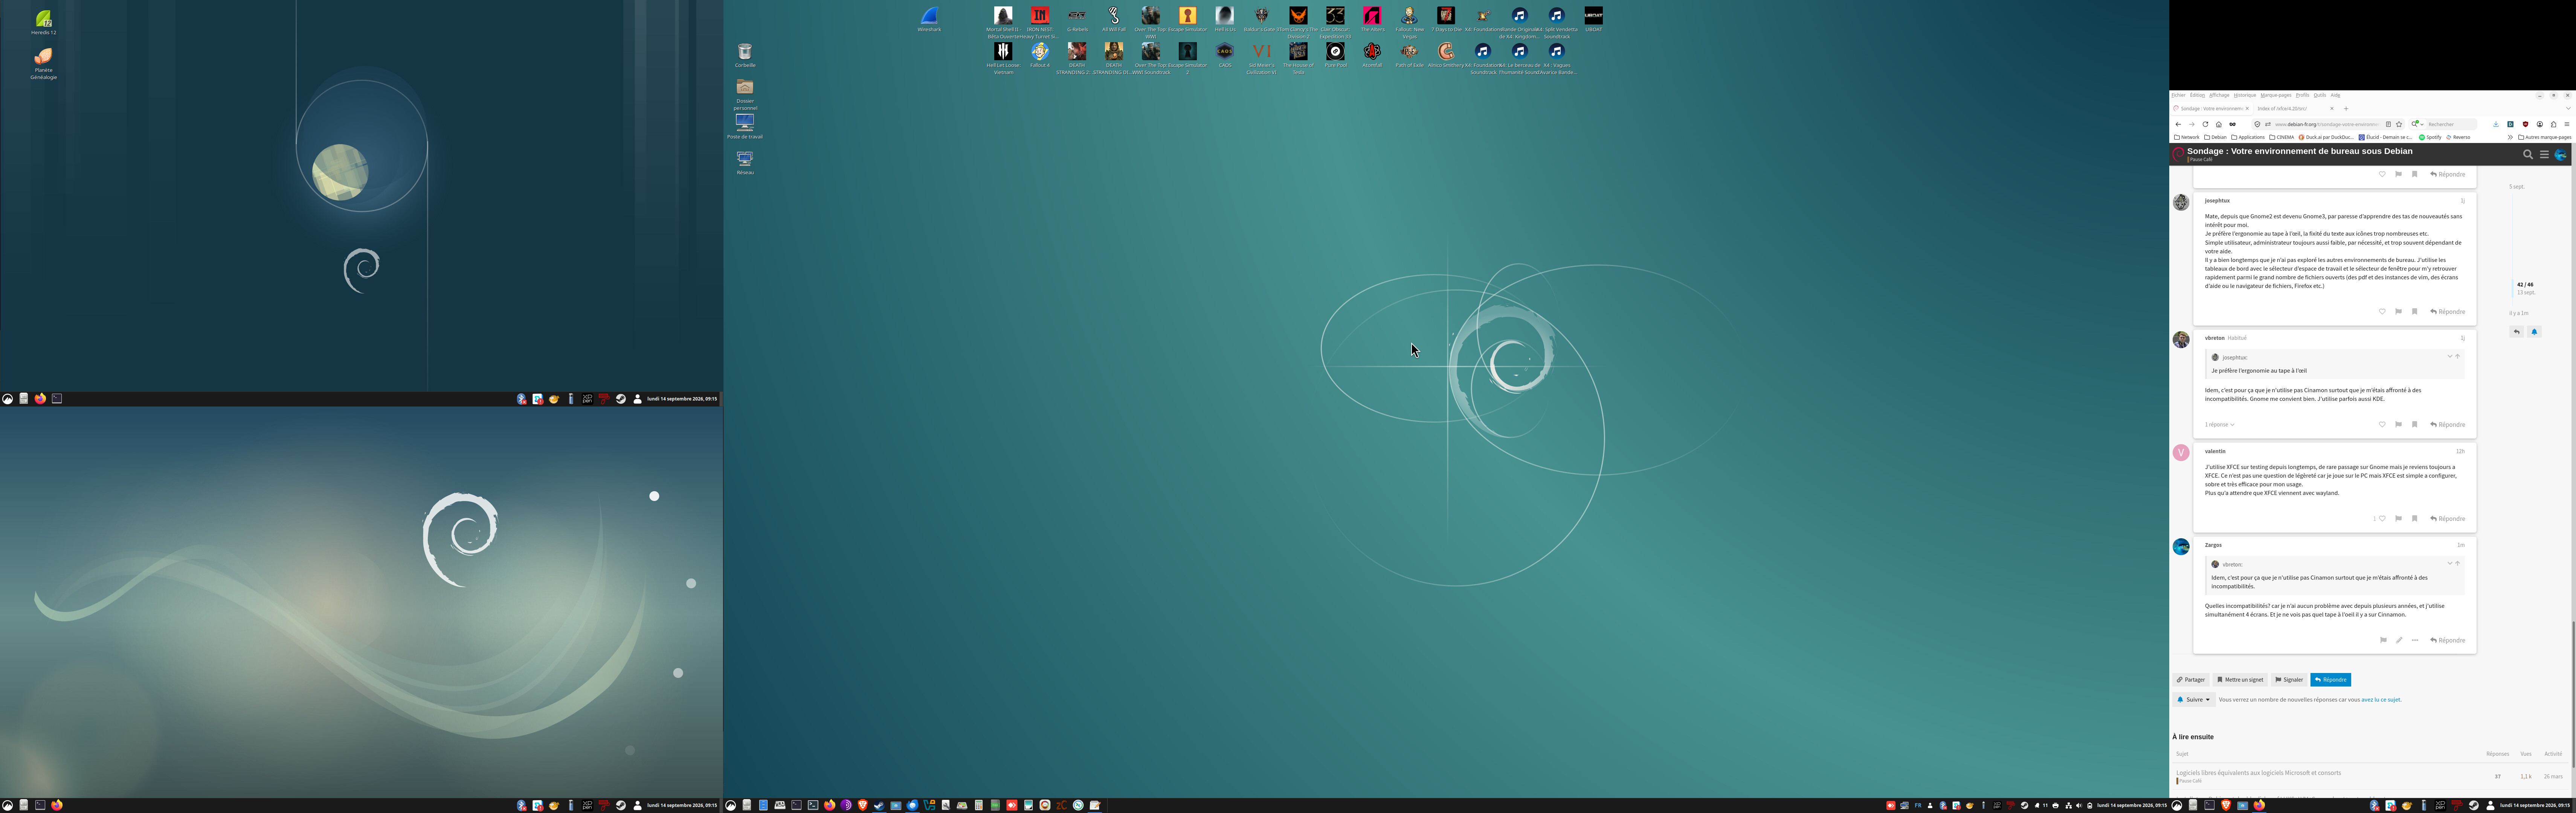The height and width of the screenshot is (813, 2576).
Task: Expand the Suivre notification dropdown
Action: click(2194, 700)
